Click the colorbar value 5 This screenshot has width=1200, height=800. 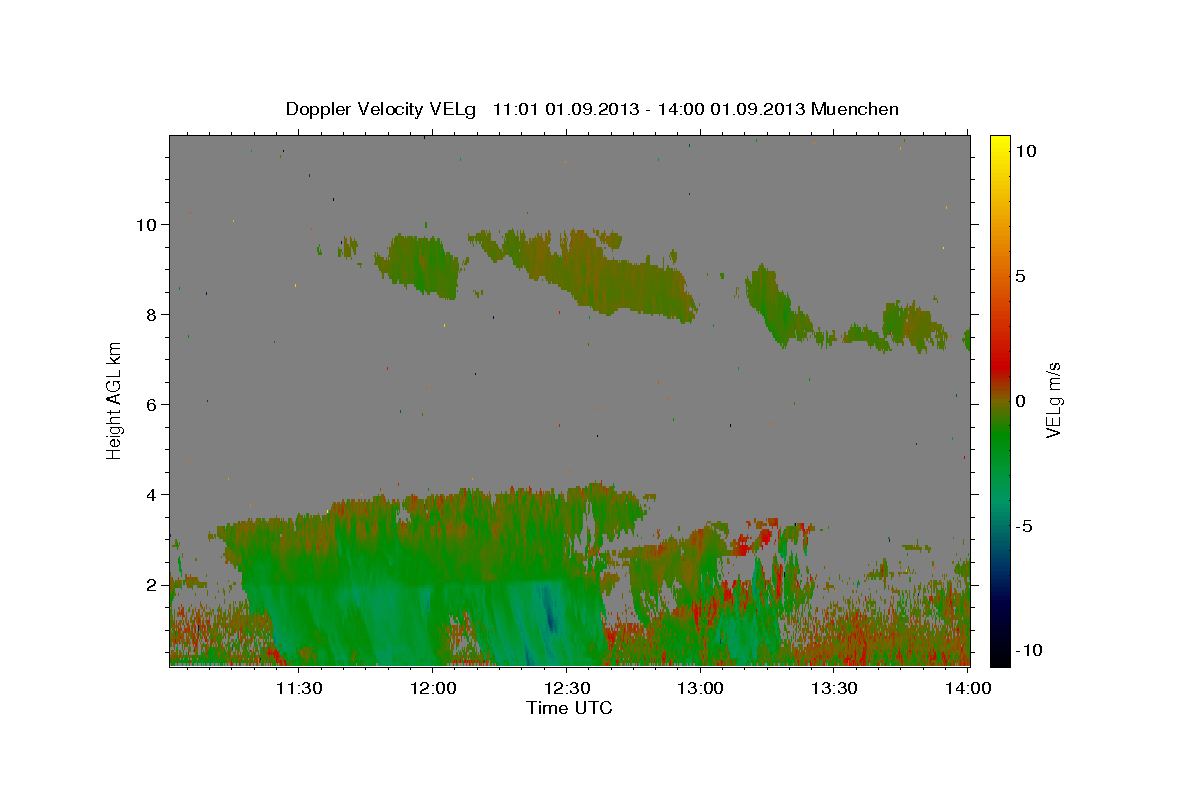click(1020, 276)
